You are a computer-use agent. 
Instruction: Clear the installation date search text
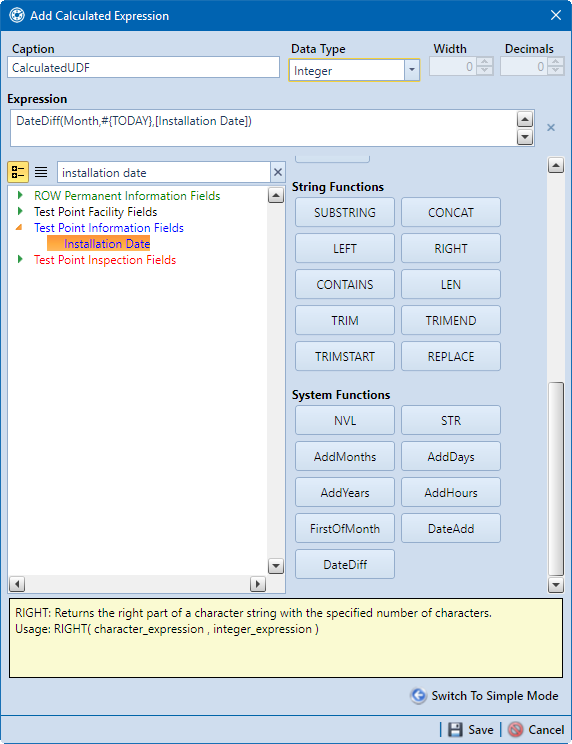pyautogui.click(x=278, y=172)
